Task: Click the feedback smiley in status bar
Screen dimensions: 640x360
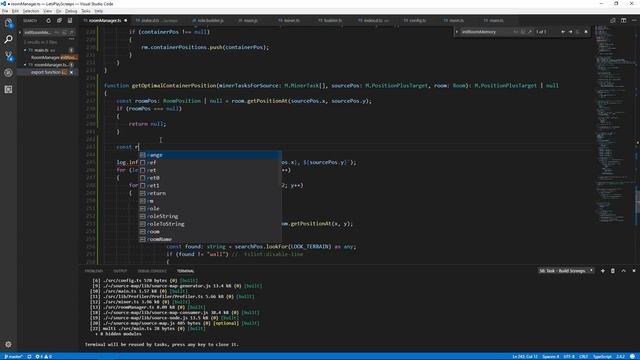Action: 633,357
